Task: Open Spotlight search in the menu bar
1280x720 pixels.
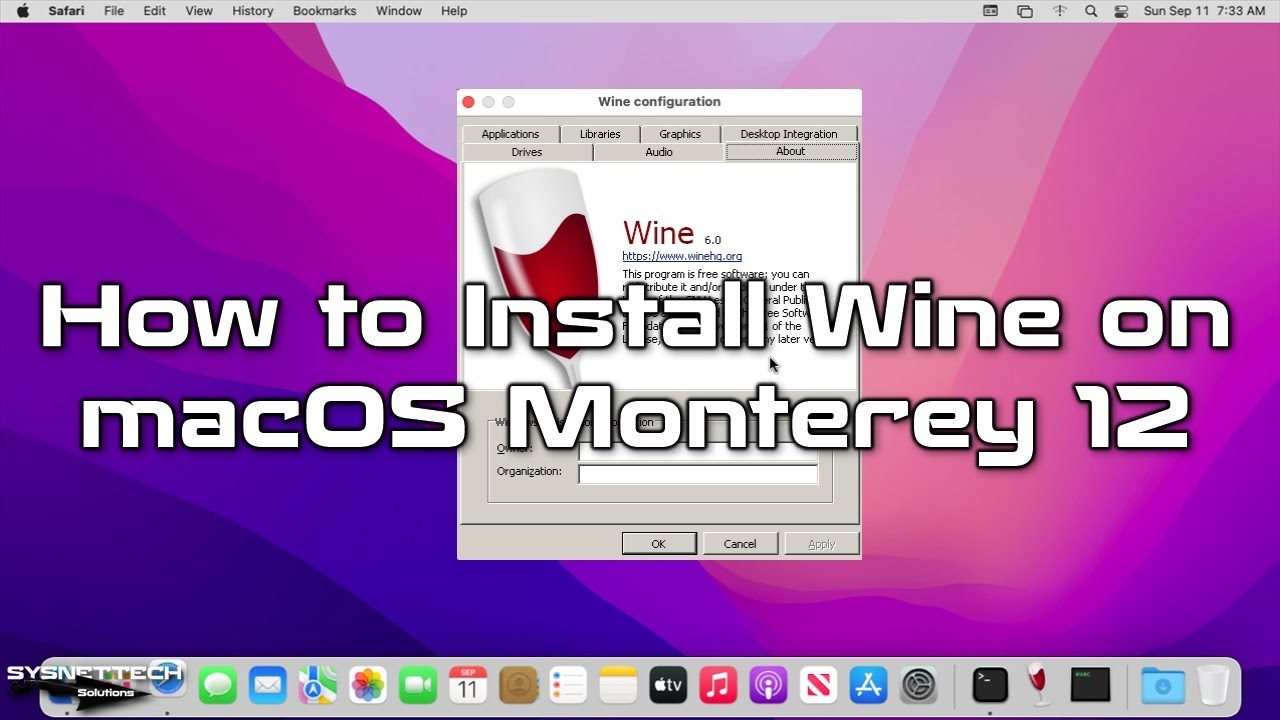Action: click(1091, 11)
